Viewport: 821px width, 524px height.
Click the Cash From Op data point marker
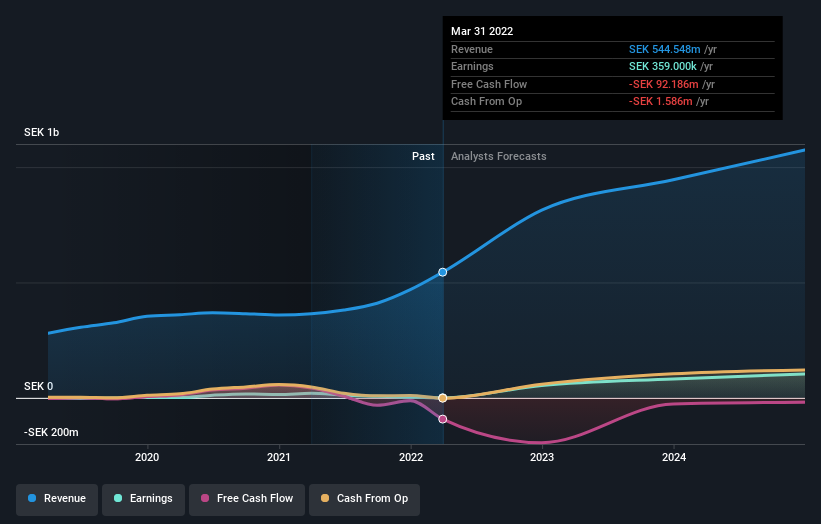(442, 398)
